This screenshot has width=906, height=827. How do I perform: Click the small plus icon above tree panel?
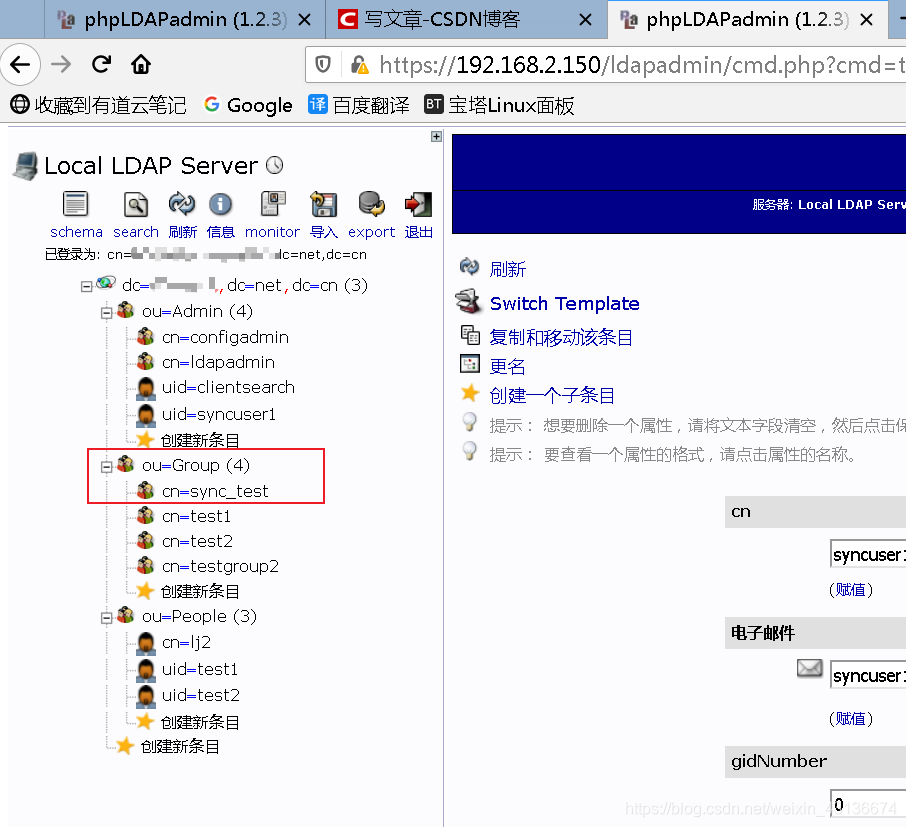(x=436, y=137)
